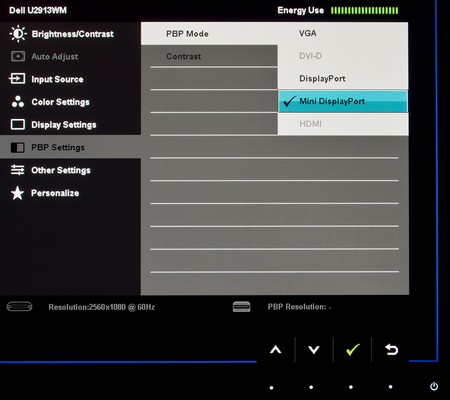Confirm with the green checkmark icon
This screenshot has height=400, width=450.
353,349
